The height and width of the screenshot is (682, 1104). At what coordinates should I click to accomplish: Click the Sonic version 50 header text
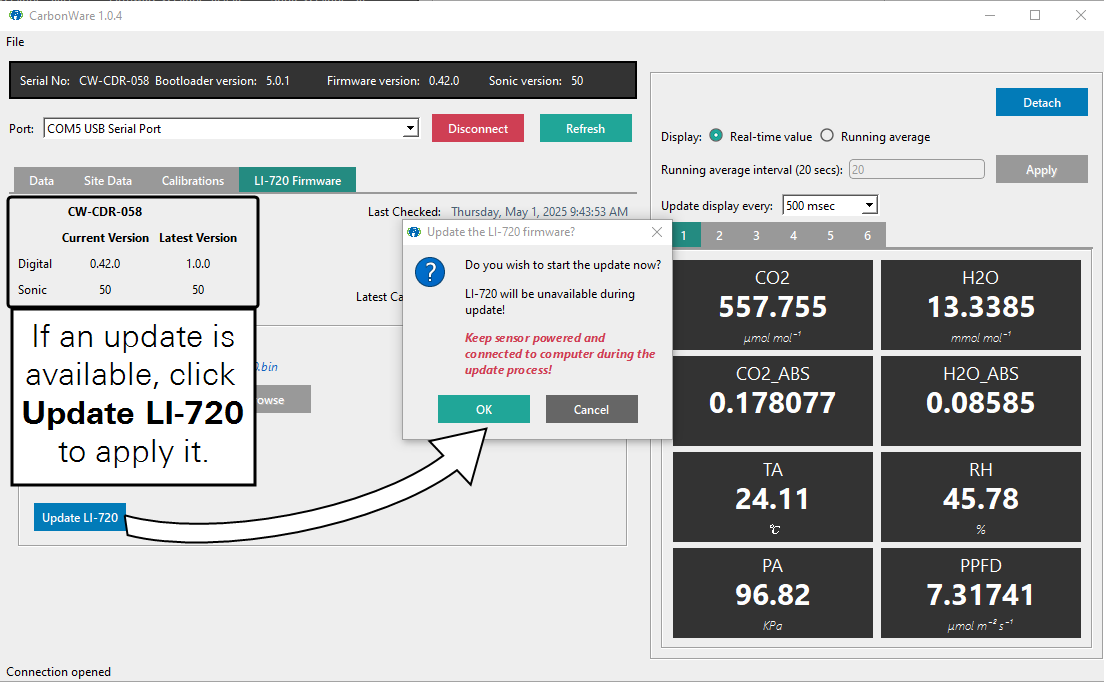(536, 80)
